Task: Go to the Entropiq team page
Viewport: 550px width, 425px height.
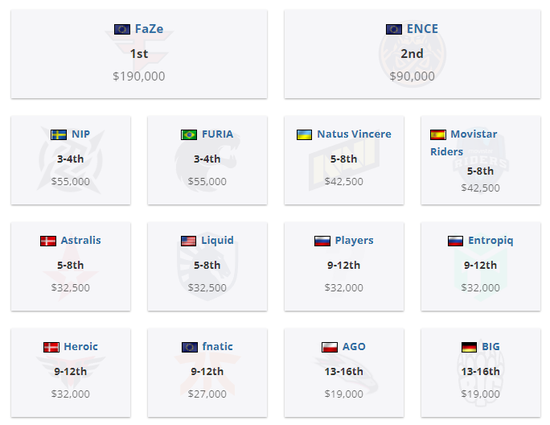Action: 491,241
